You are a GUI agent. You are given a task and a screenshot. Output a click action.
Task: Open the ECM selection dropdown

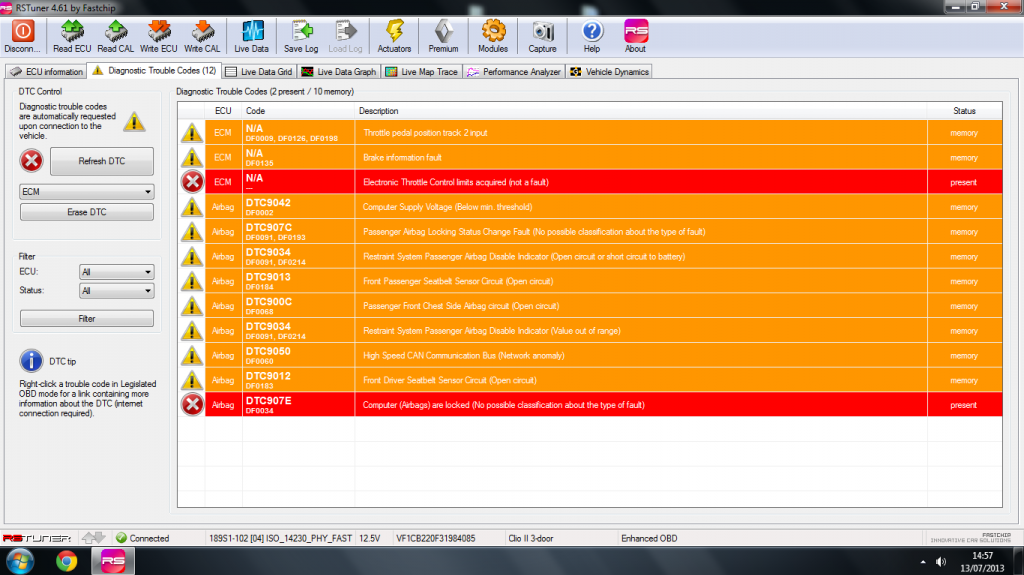[x=87, y=191]
